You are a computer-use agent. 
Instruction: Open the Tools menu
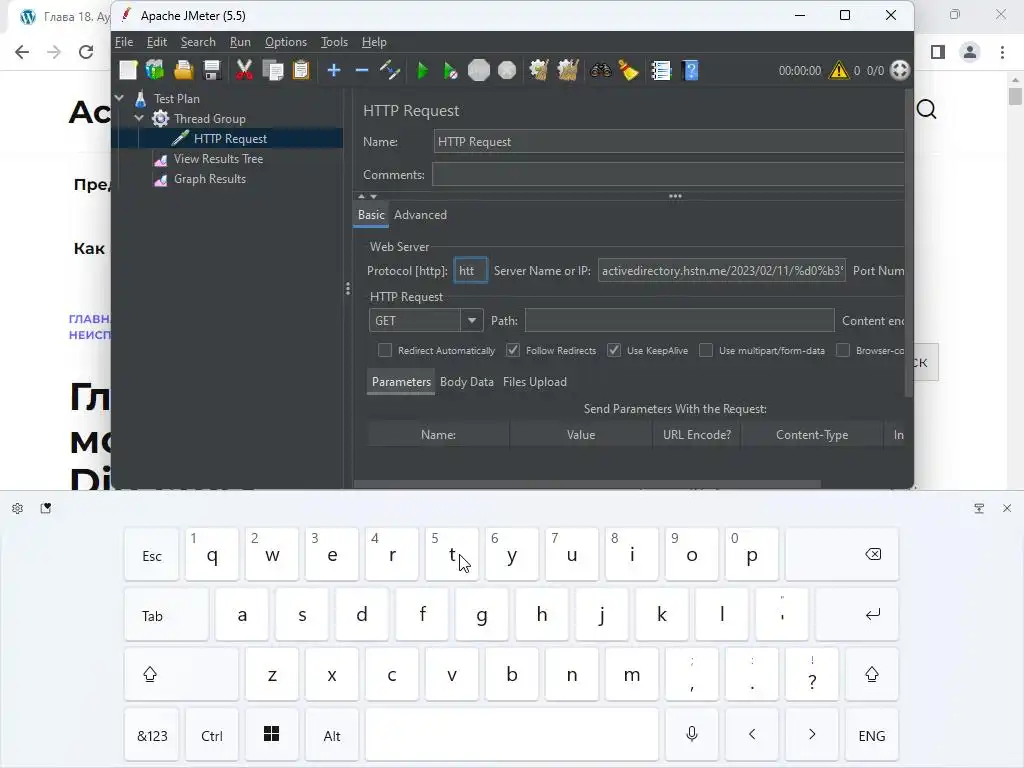click(x=334, y=42)
